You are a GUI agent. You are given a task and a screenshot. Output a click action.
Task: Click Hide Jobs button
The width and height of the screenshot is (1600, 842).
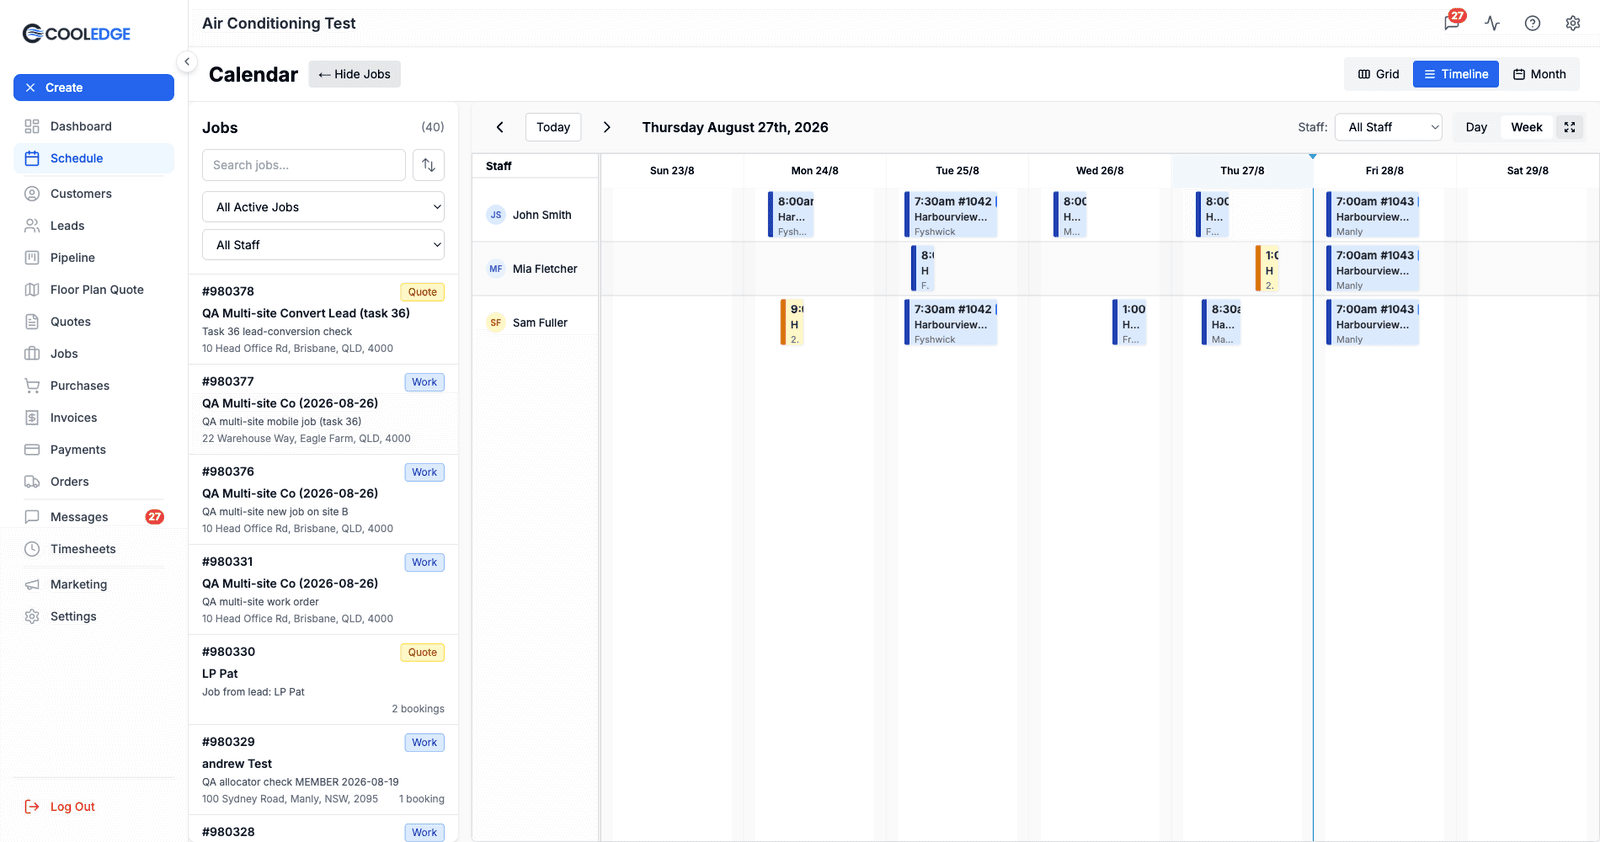[x=354, y=74]
